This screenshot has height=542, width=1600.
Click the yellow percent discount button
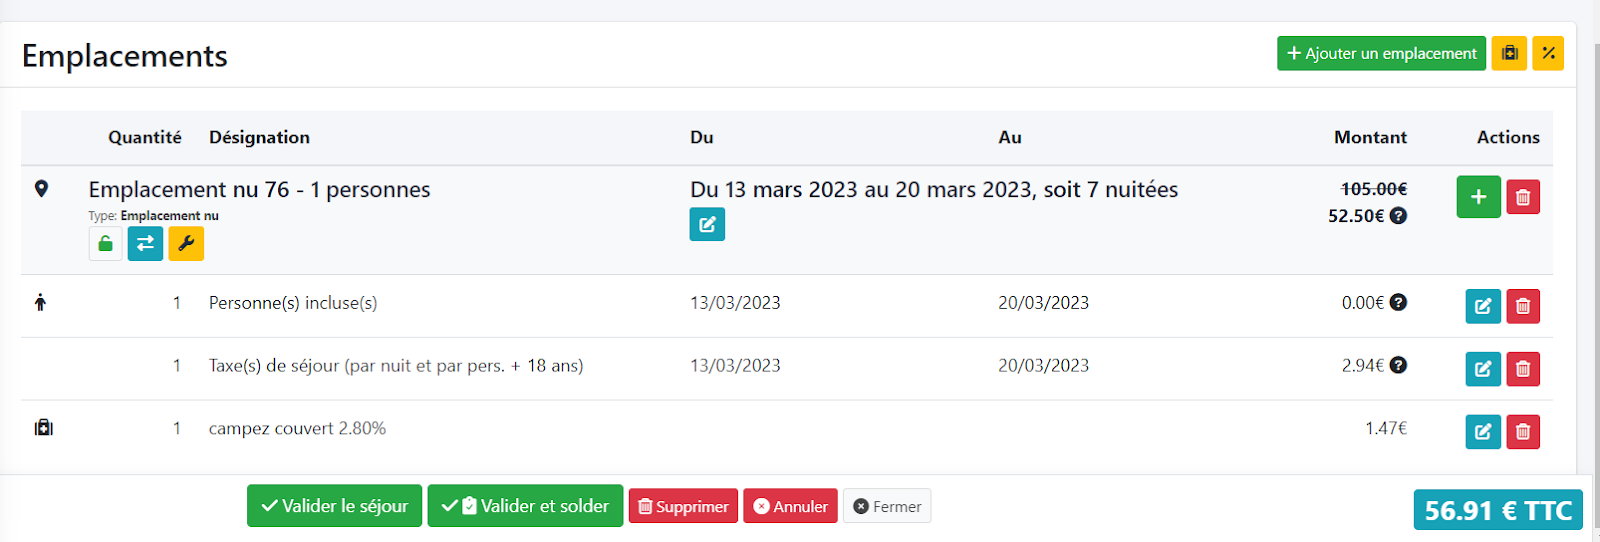pyautogui.click(x=1548, y=53)
